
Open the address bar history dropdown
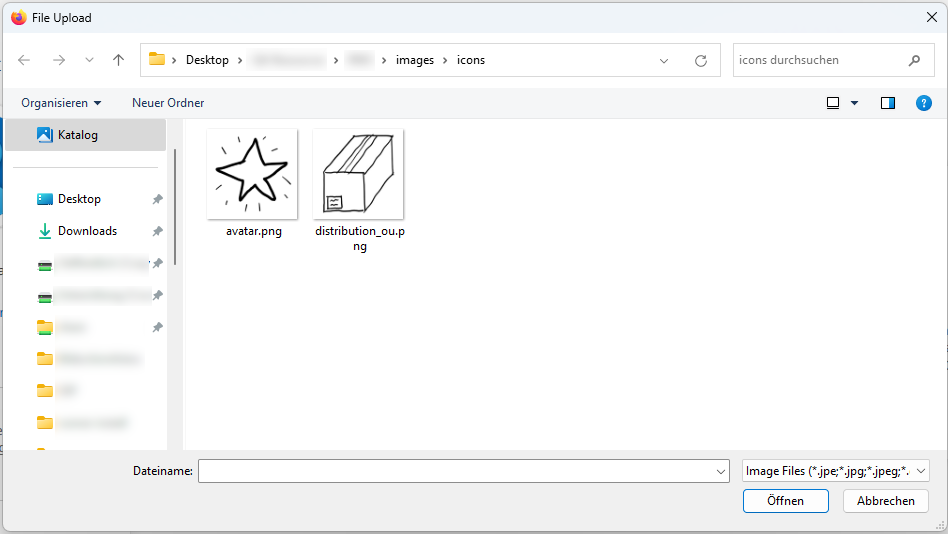click(x=664, y=60)
